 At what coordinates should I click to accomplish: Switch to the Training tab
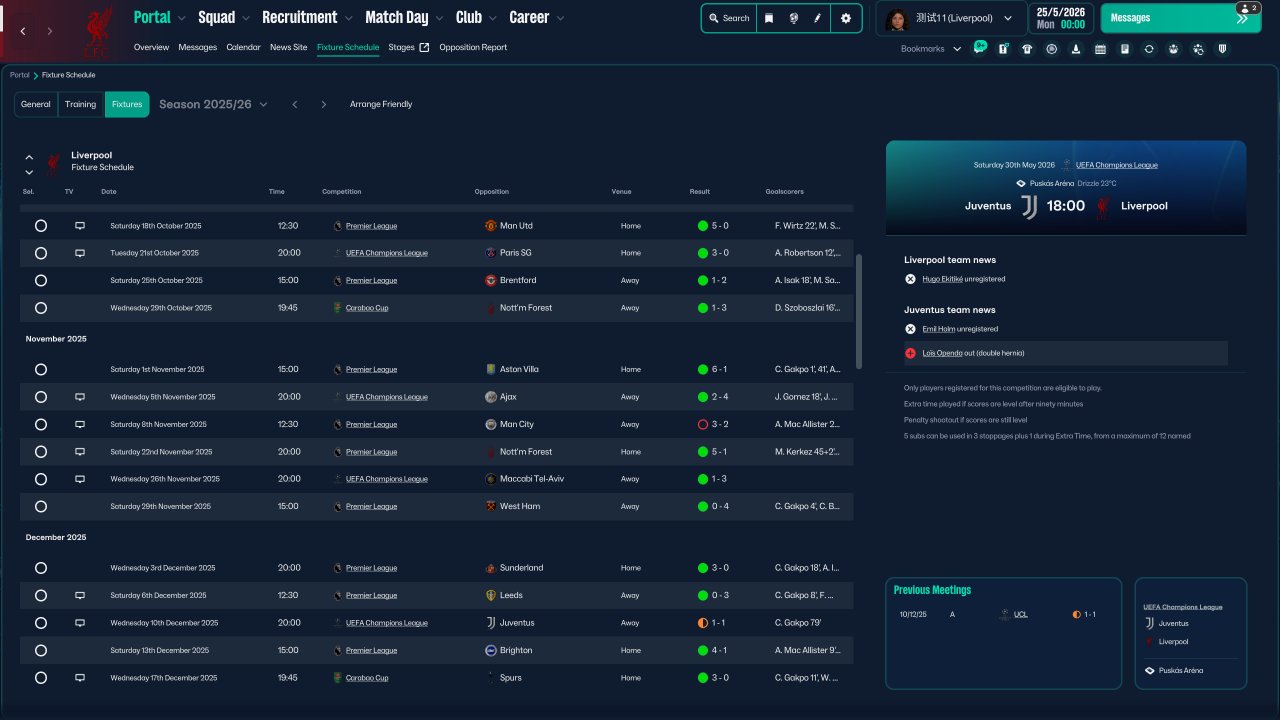(80, 104)
